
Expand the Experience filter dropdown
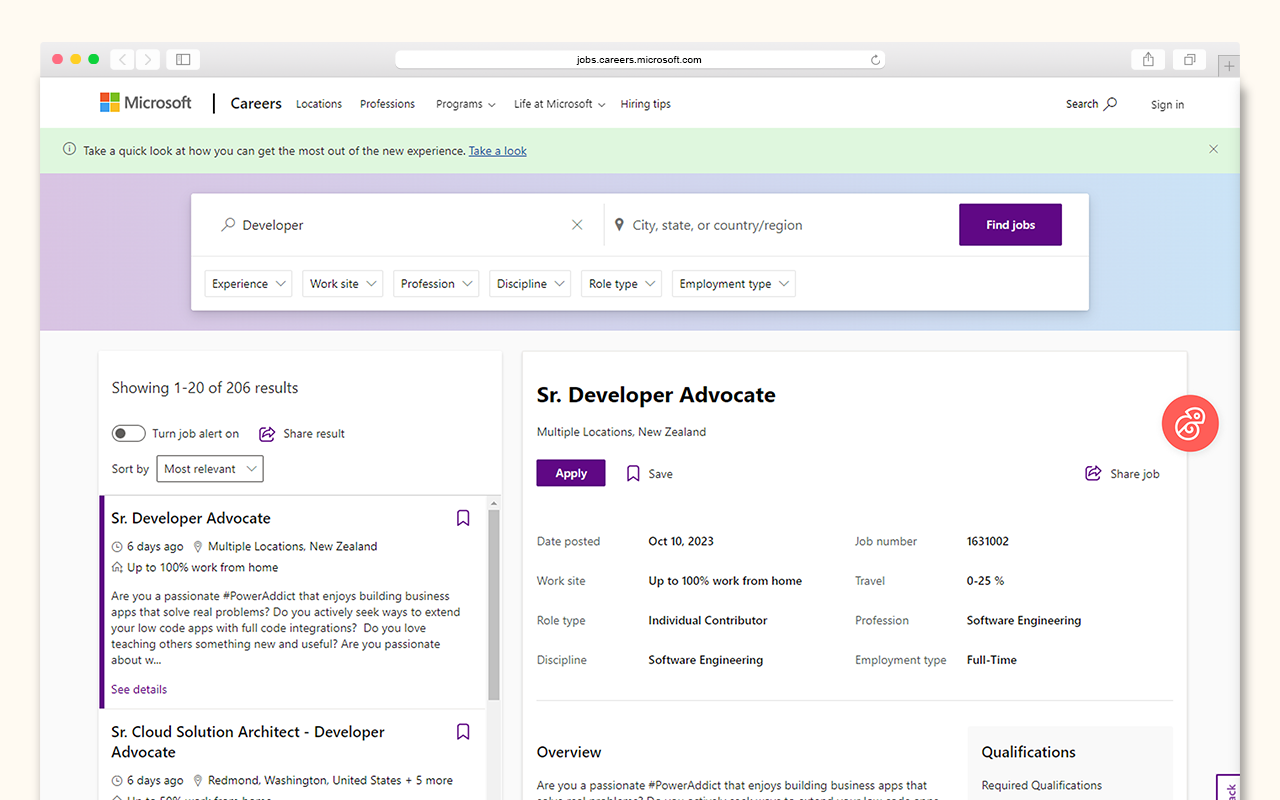(249, 284)
